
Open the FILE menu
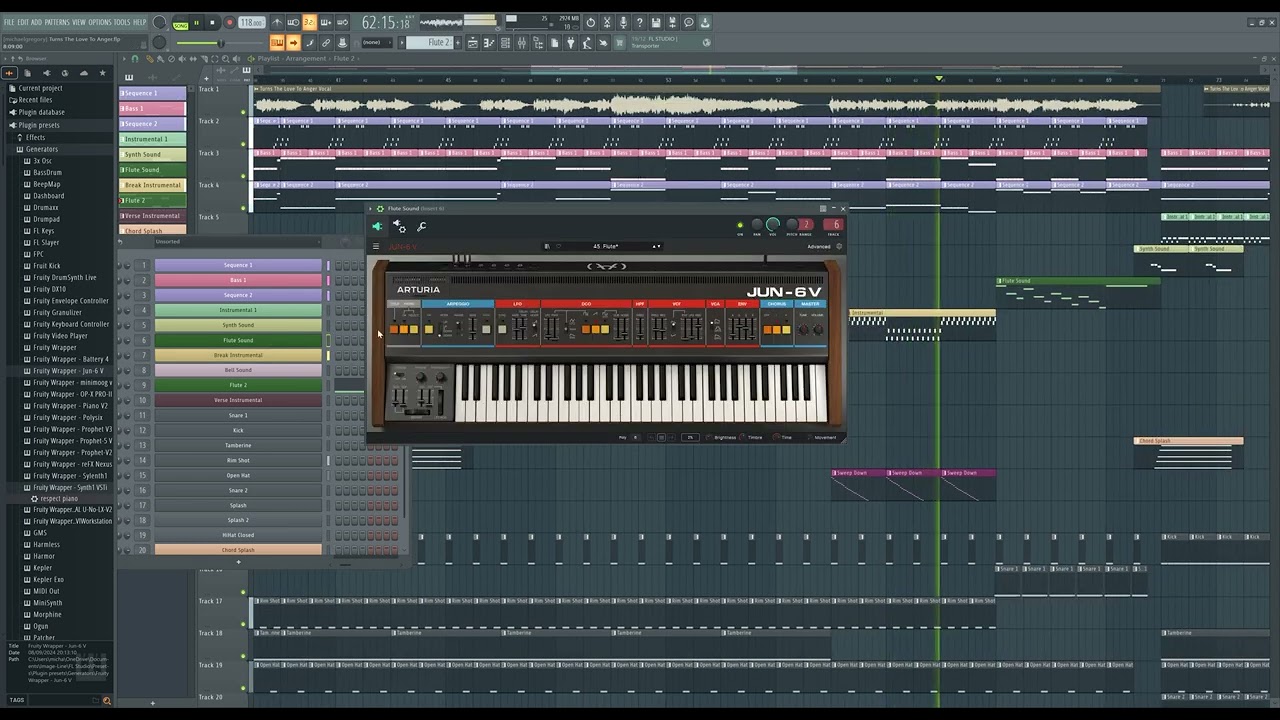coord(9,22)
